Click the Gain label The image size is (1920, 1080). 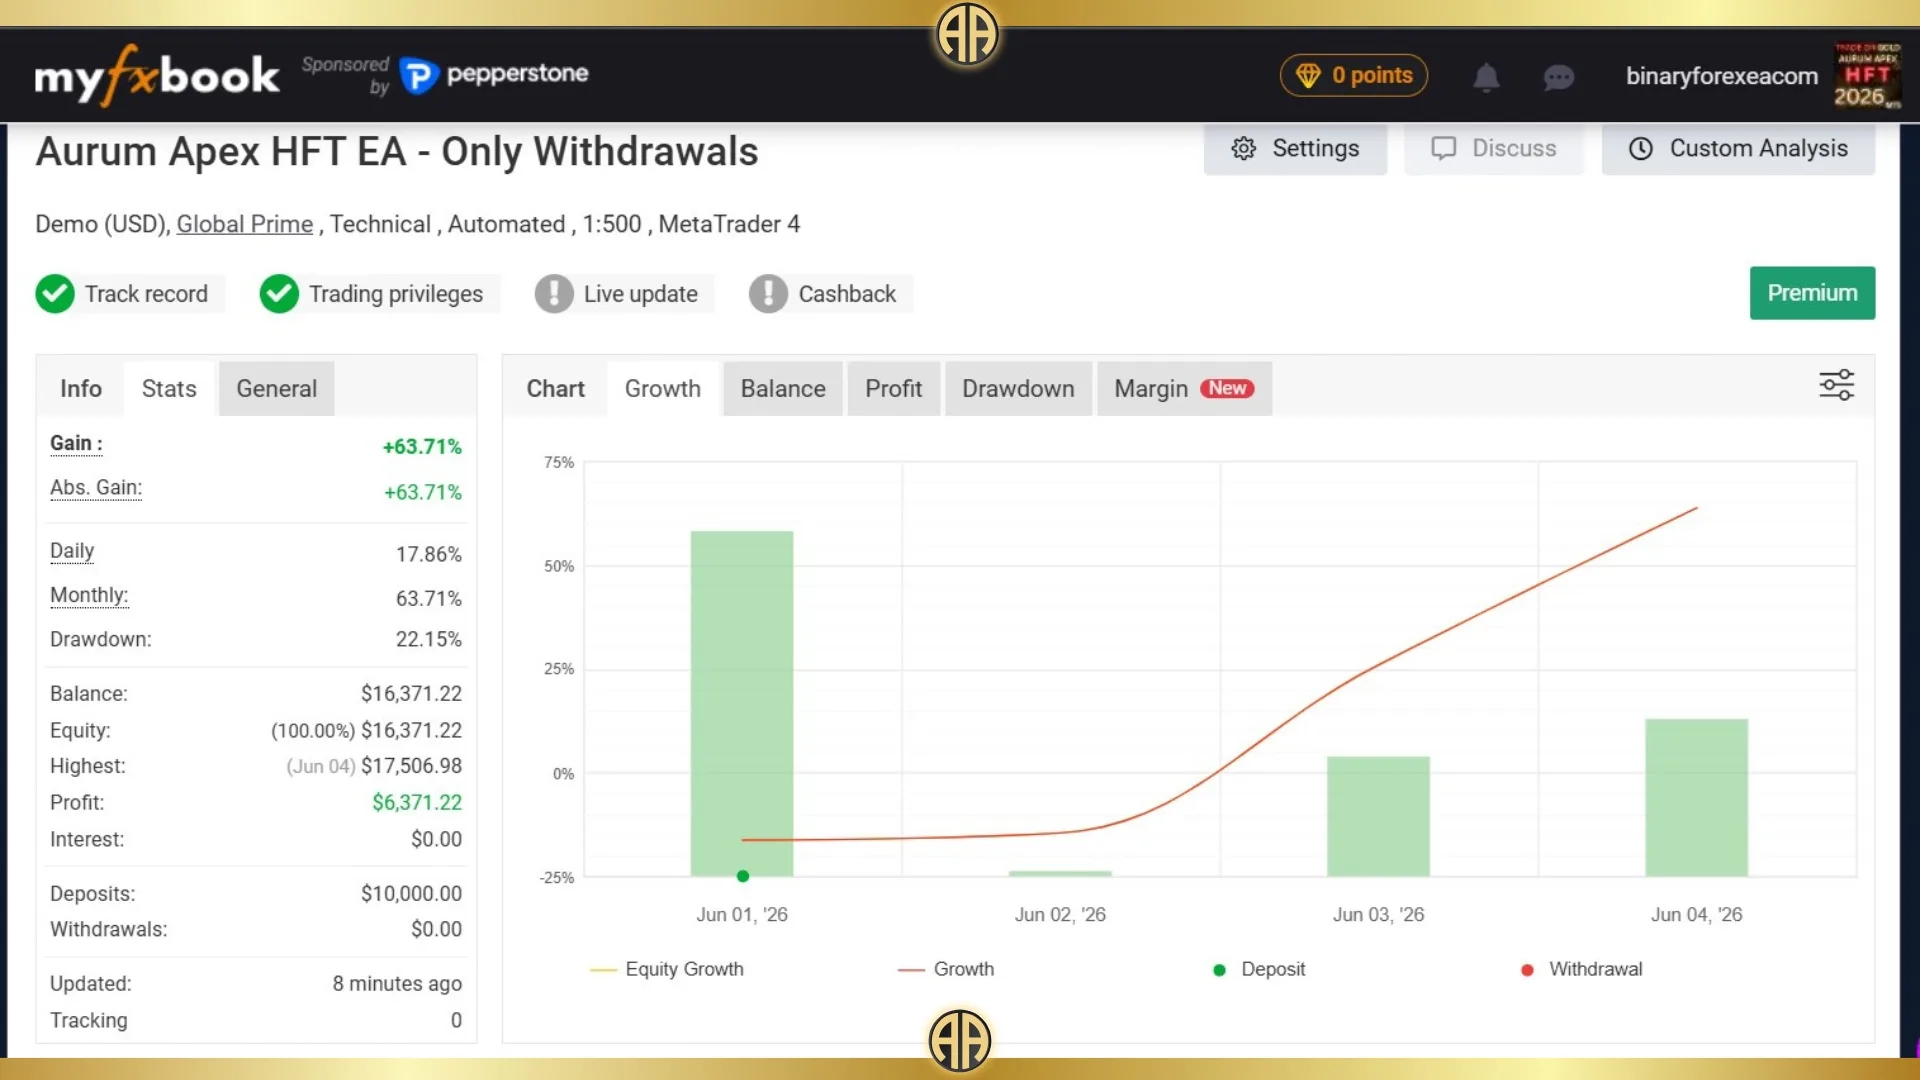[x=76, y=444]
